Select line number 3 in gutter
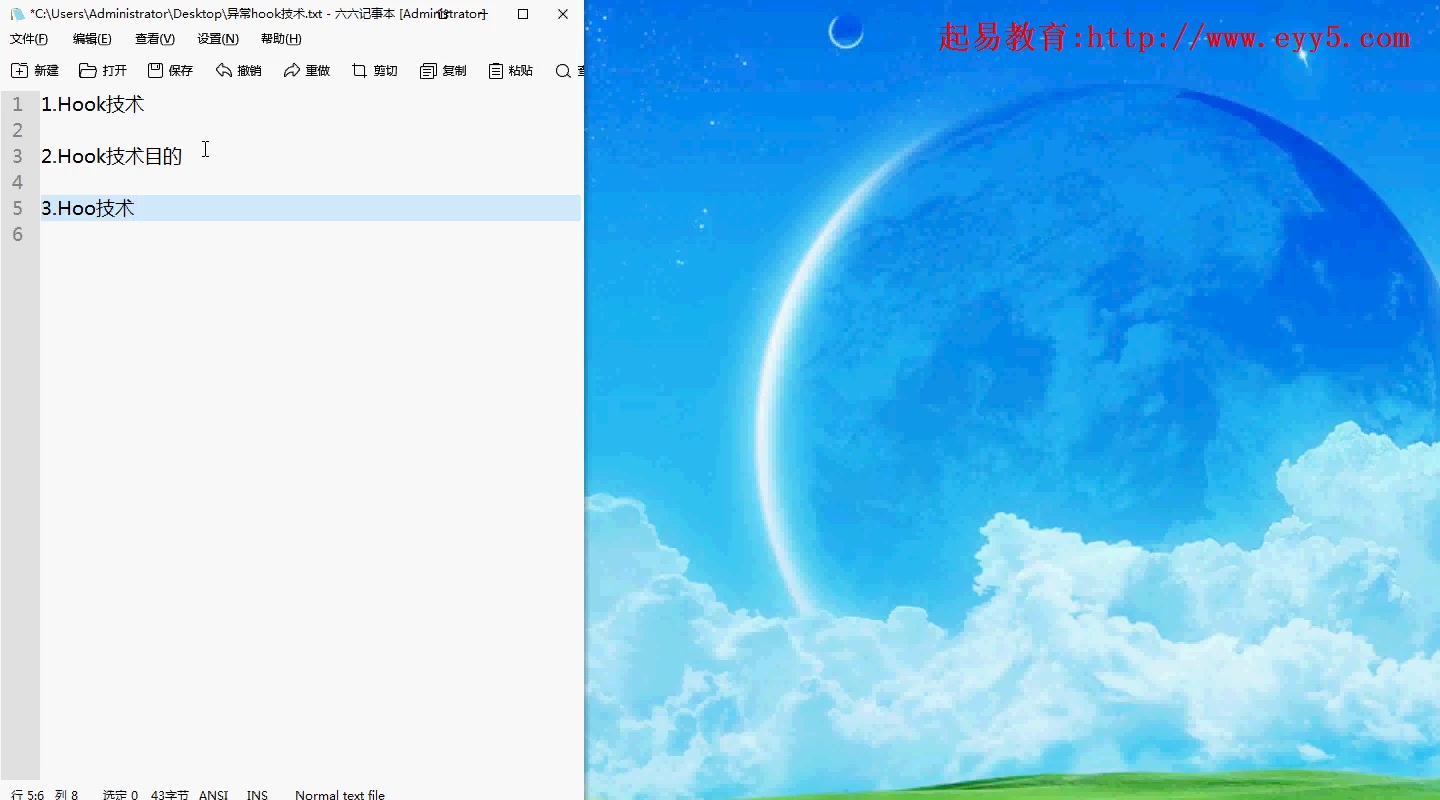 point(17,156)
